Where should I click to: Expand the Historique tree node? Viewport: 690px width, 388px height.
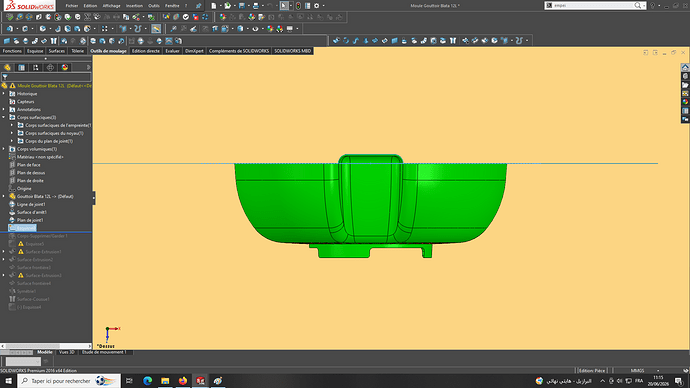[4, 94]
